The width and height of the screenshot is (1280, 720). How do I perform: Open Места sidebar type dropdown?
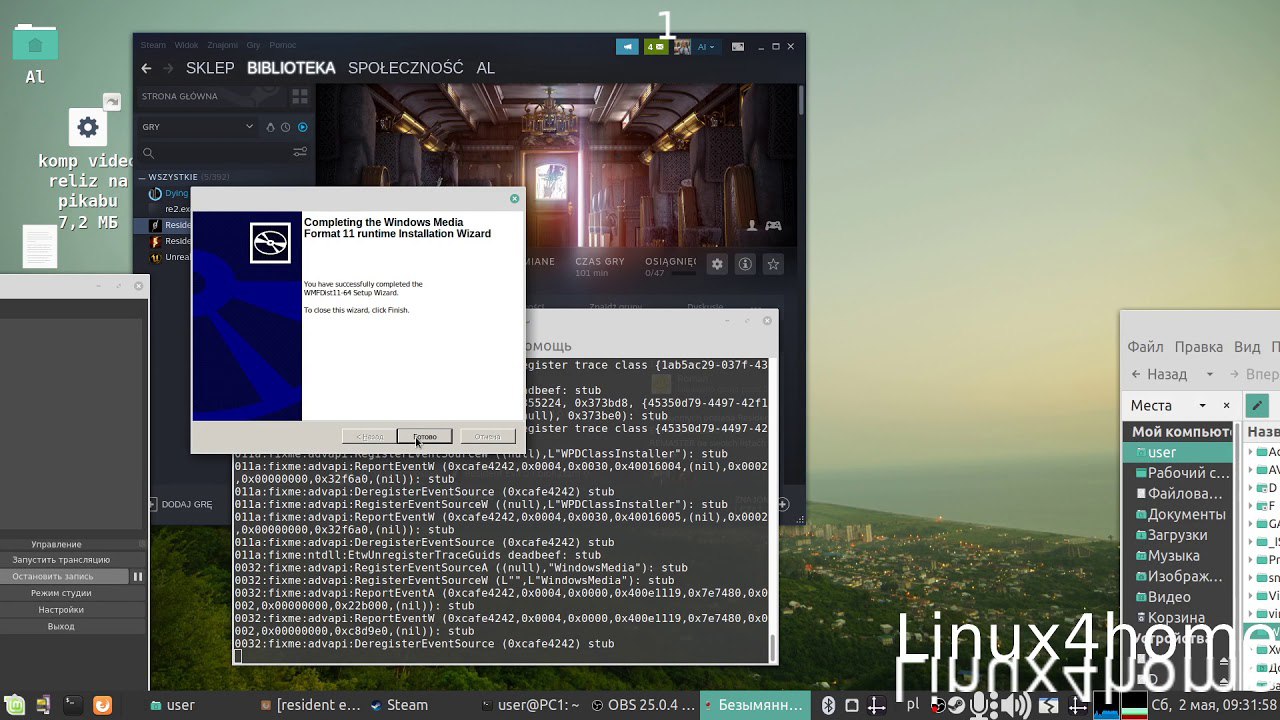pos(1202,406)
